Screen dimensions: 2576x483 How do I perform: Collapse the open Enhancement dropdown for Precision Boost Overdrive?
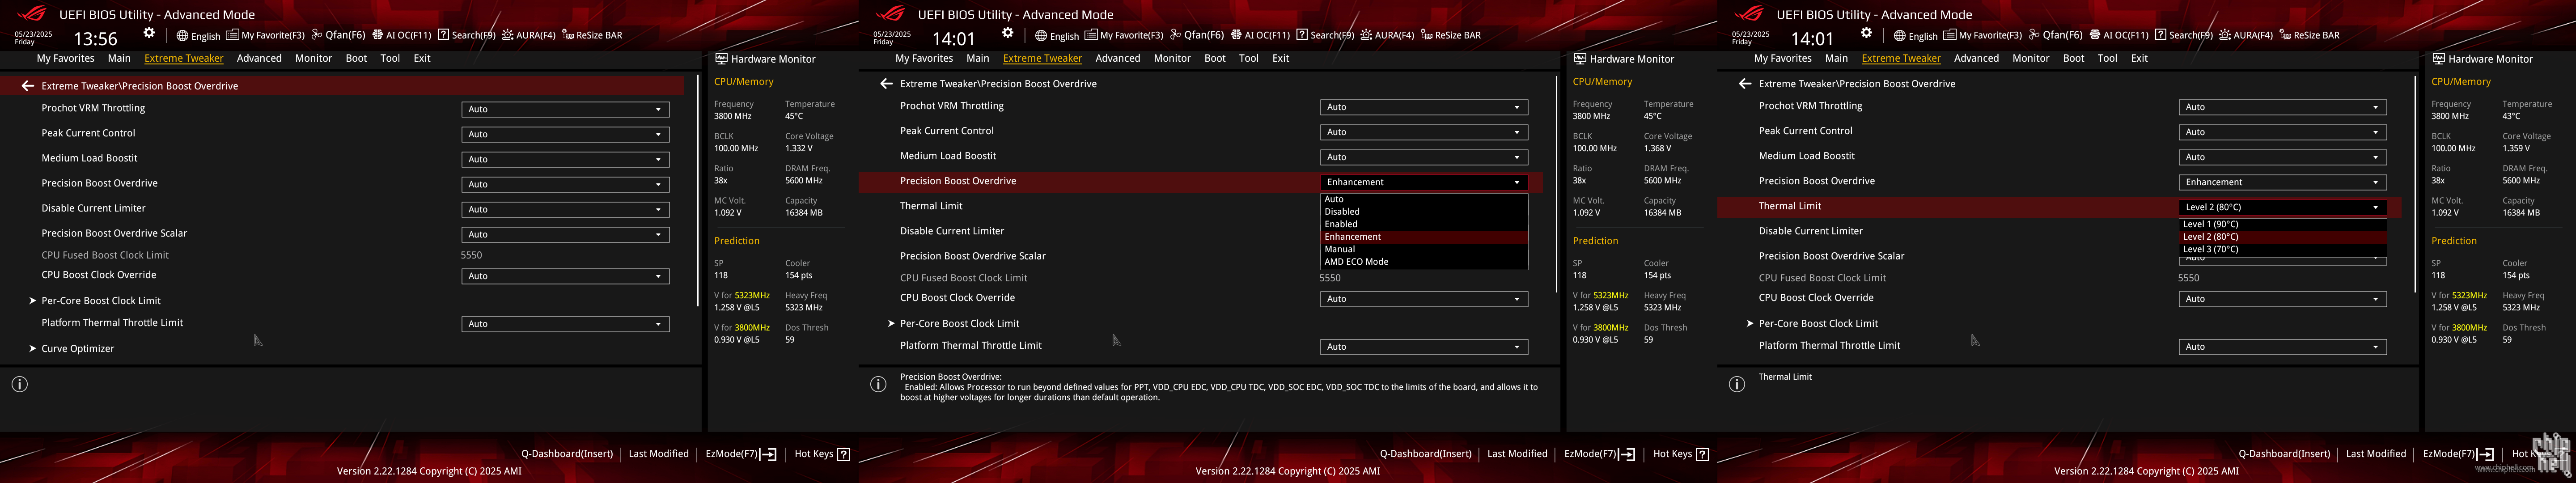click(x=1424, y=182)
